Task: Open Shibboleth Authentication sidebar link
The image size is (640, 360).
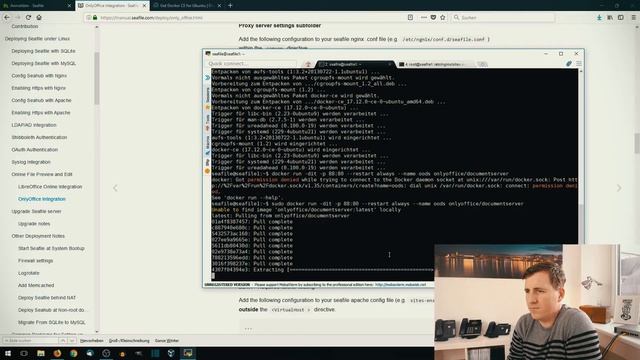Action: (39, 137)
